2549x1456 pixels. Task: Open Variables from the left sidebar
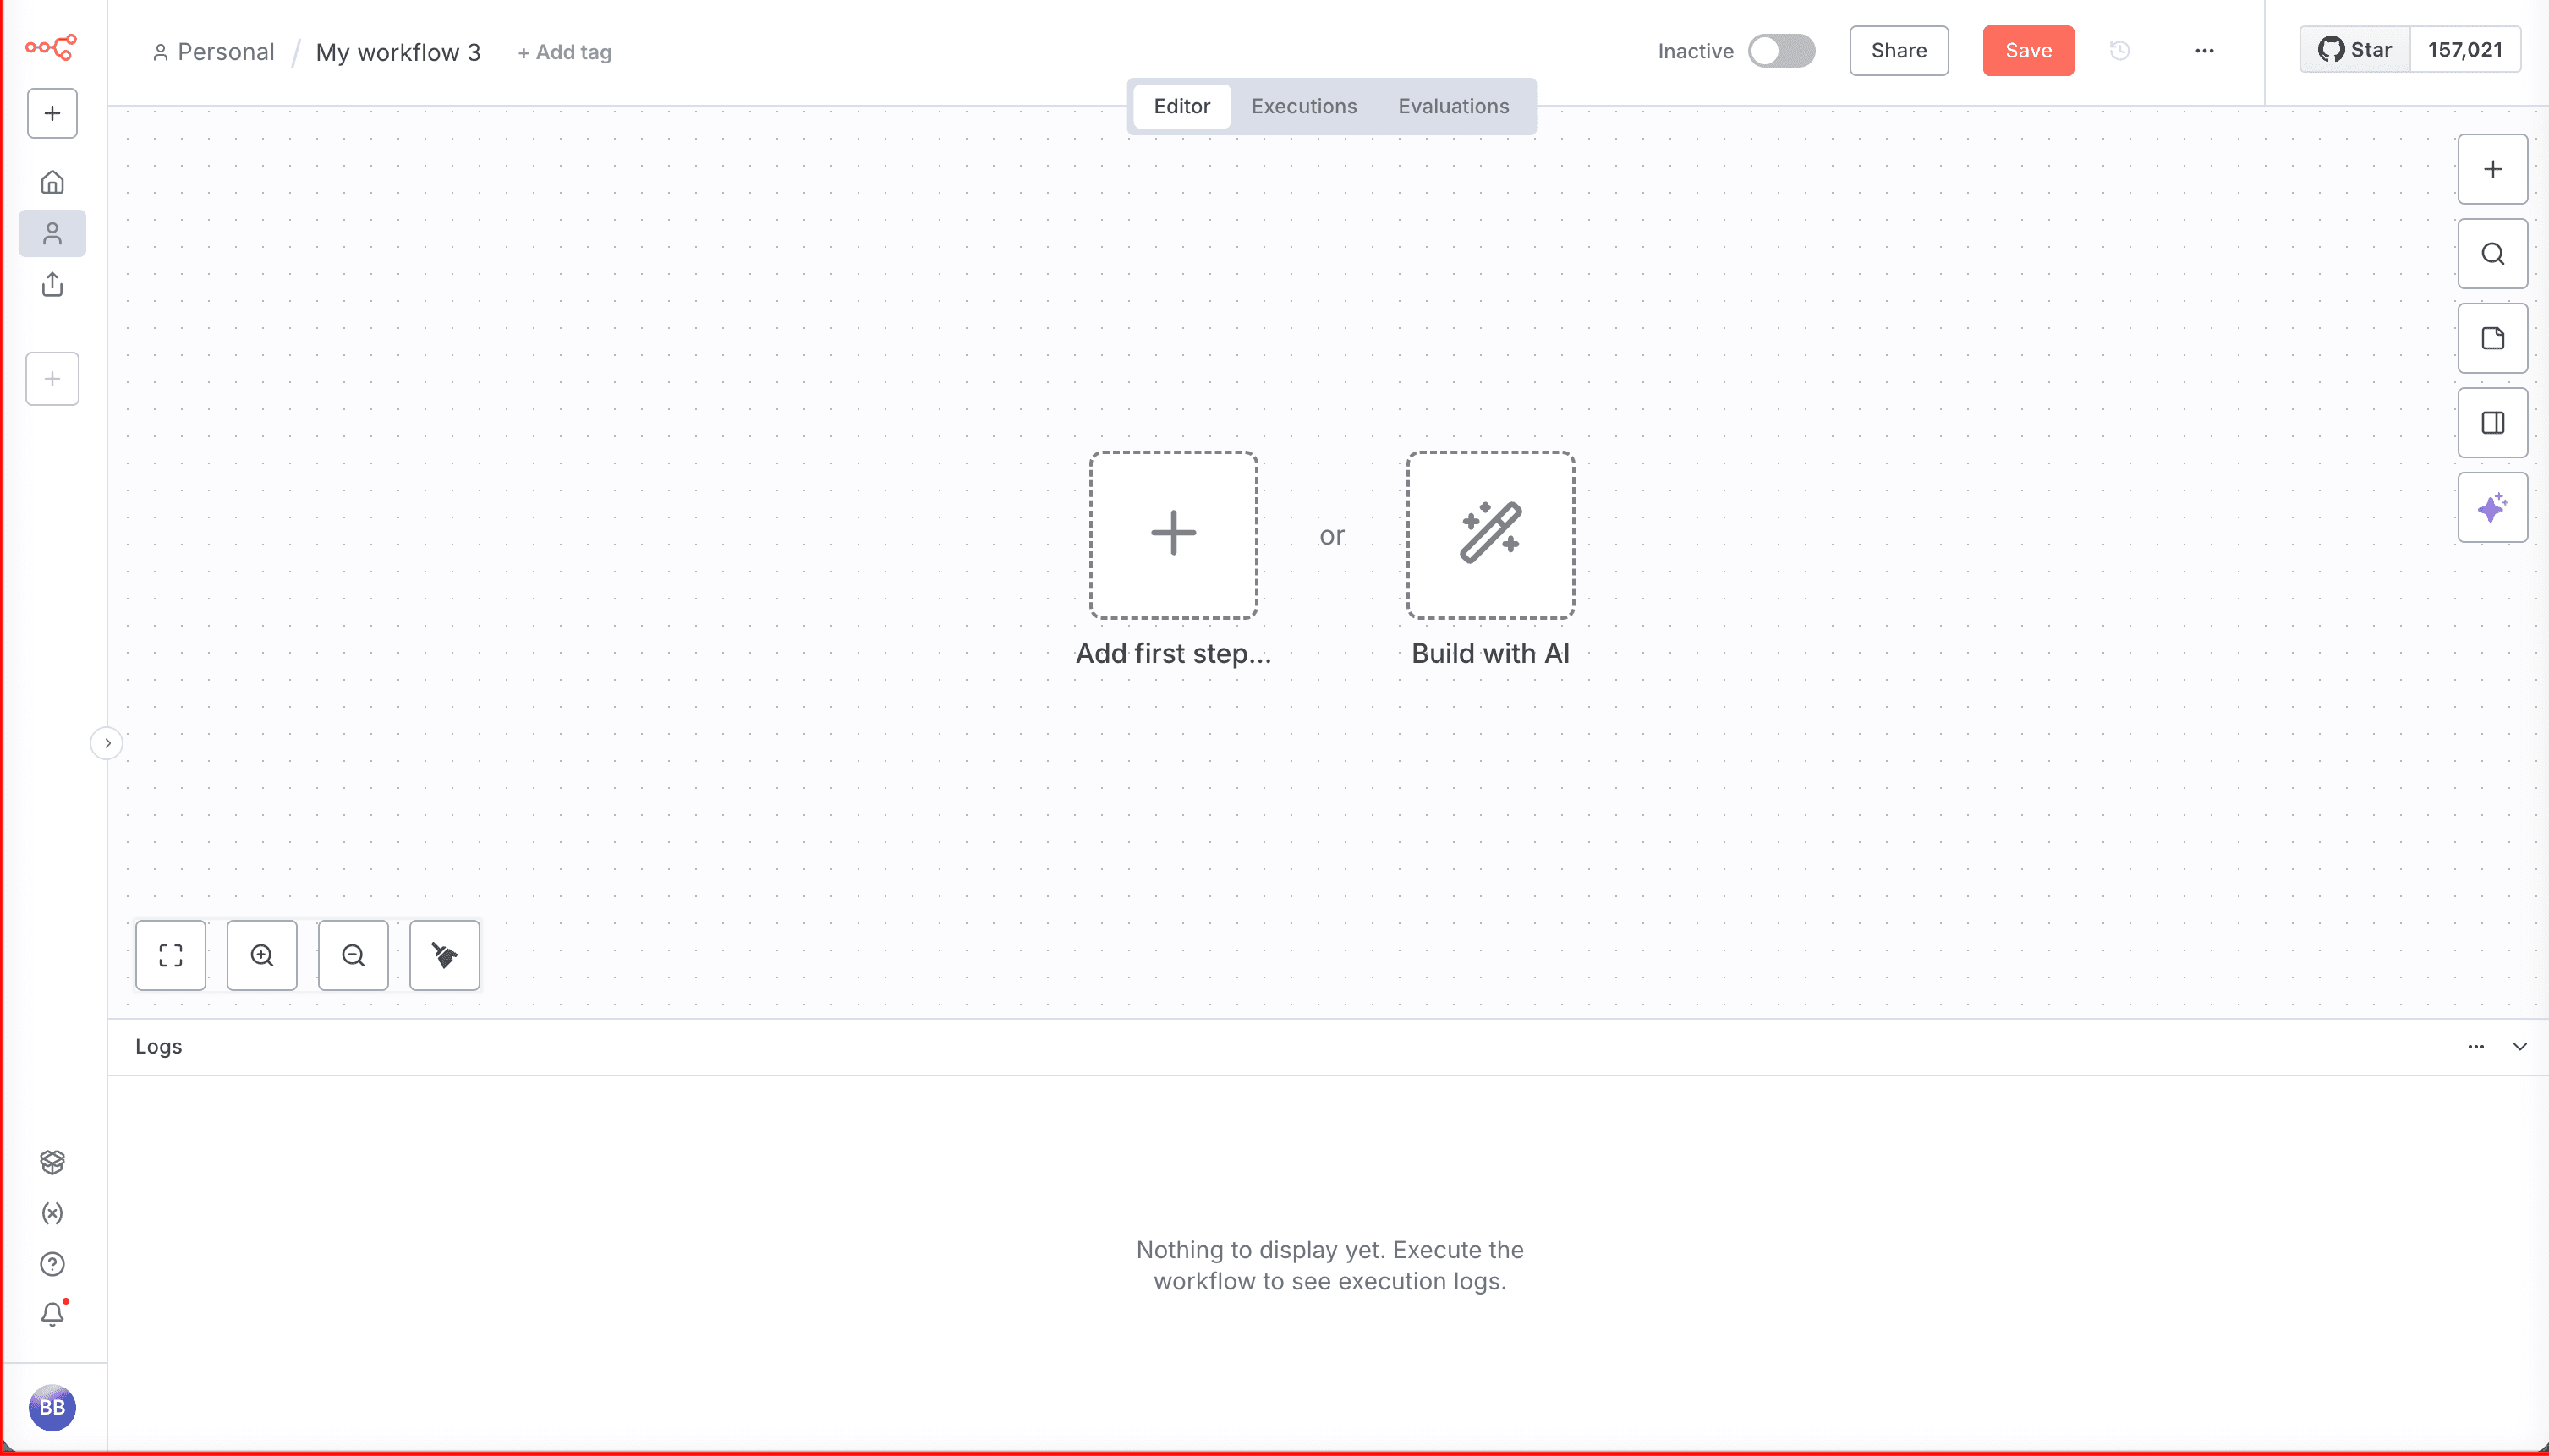(x=52, y=1213)
